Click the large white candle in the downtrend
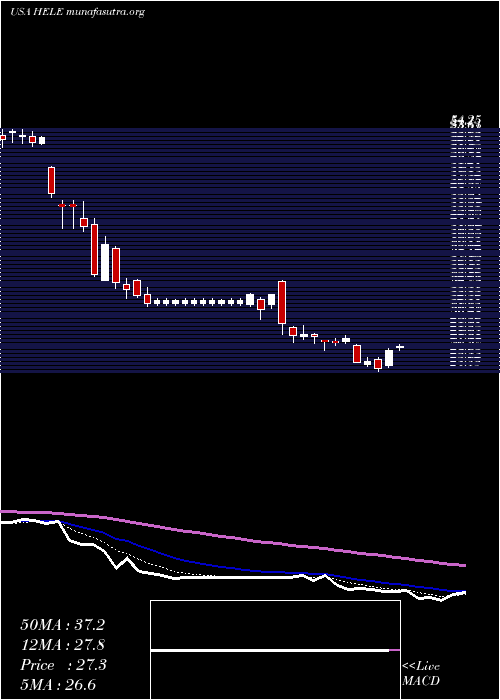 [x=105, y=260]
